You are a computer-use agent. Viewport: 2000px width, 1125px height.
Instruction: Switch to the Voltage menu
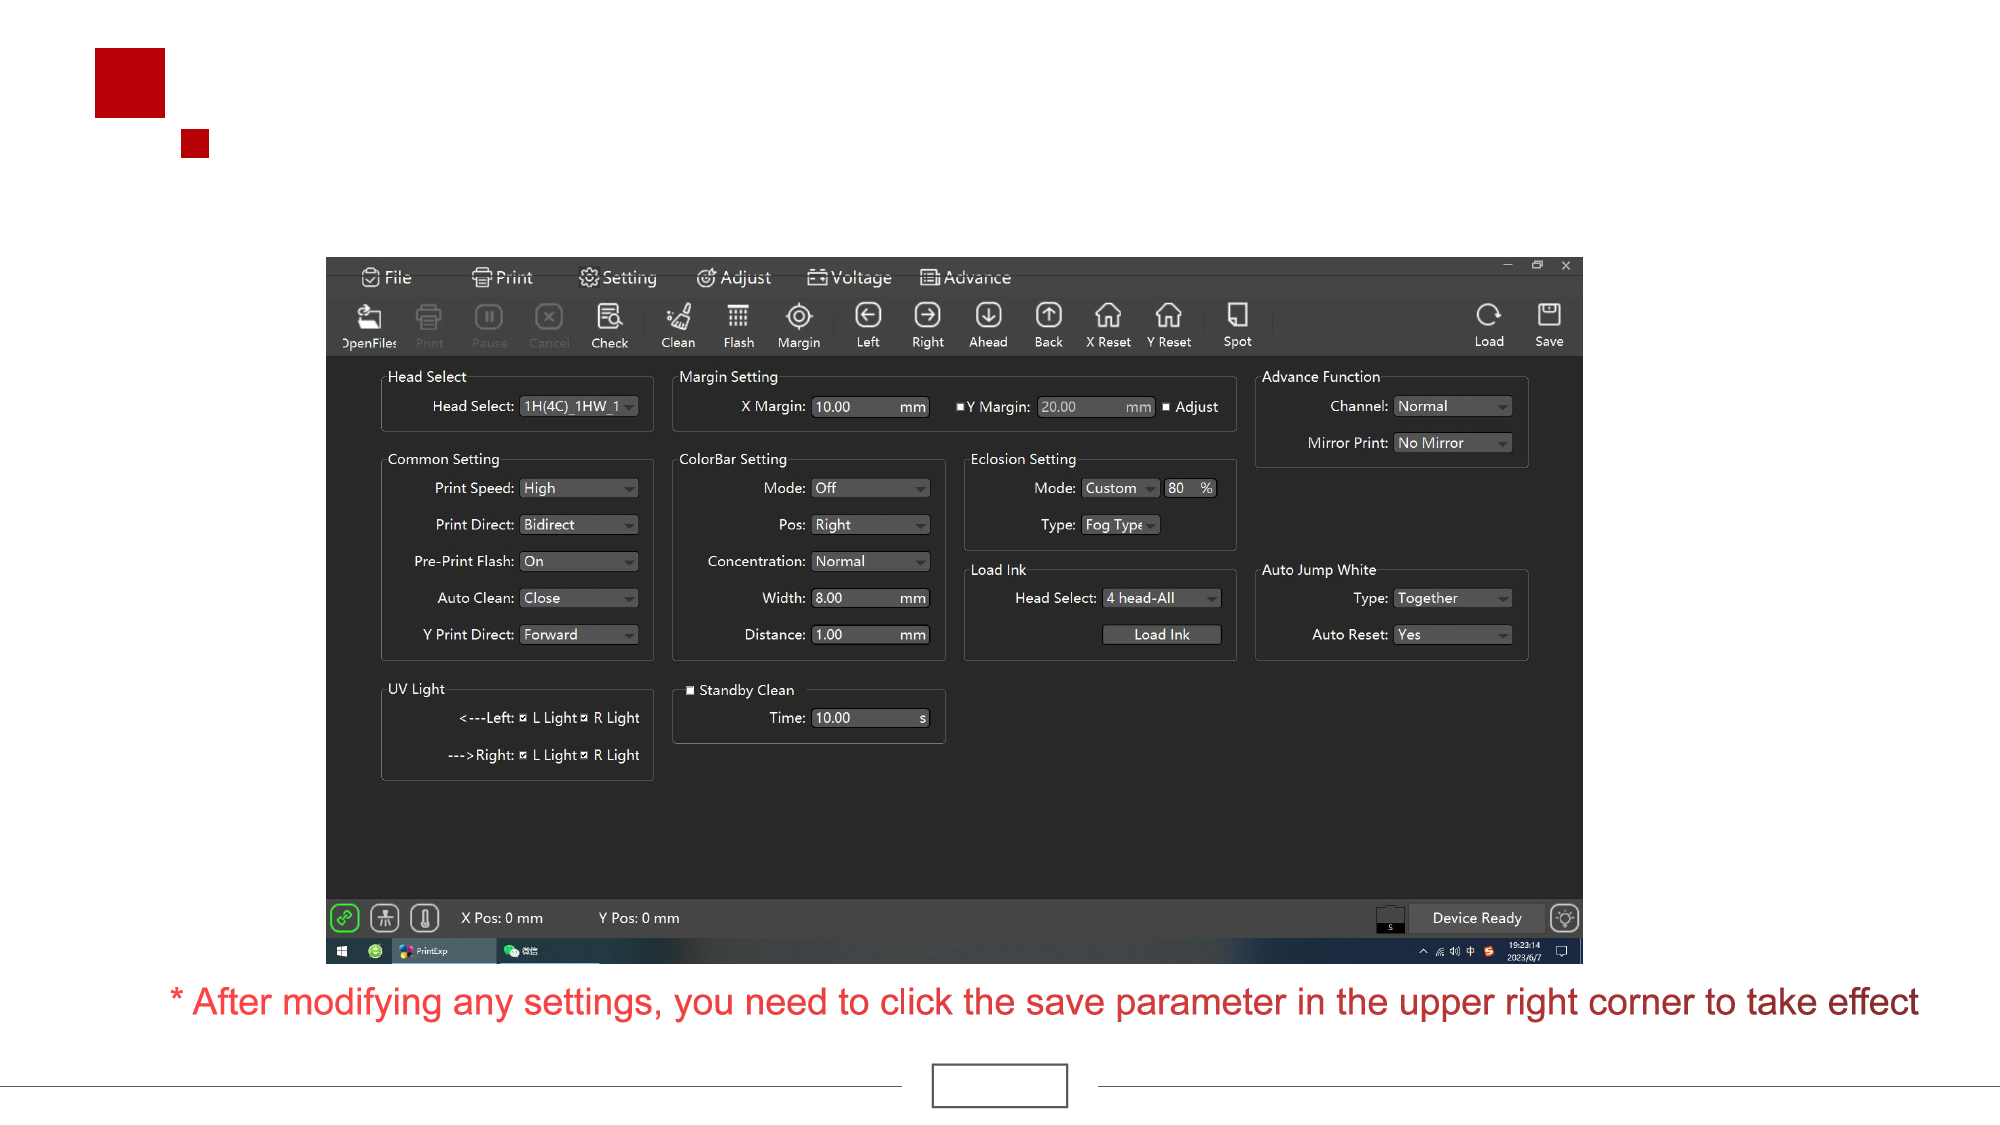click(850, 277)
